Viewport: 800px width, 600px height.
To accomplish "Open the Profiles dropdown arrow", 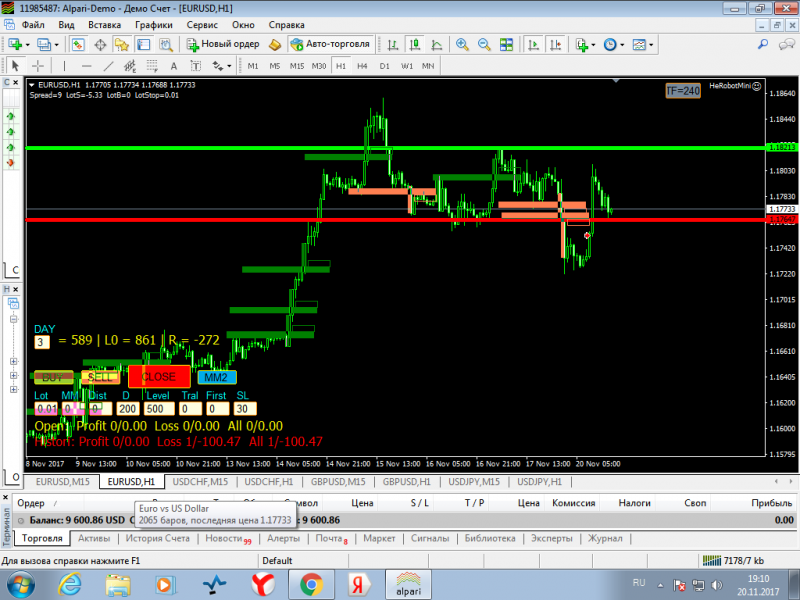I will pyautogui.click(x=56, y=45).
